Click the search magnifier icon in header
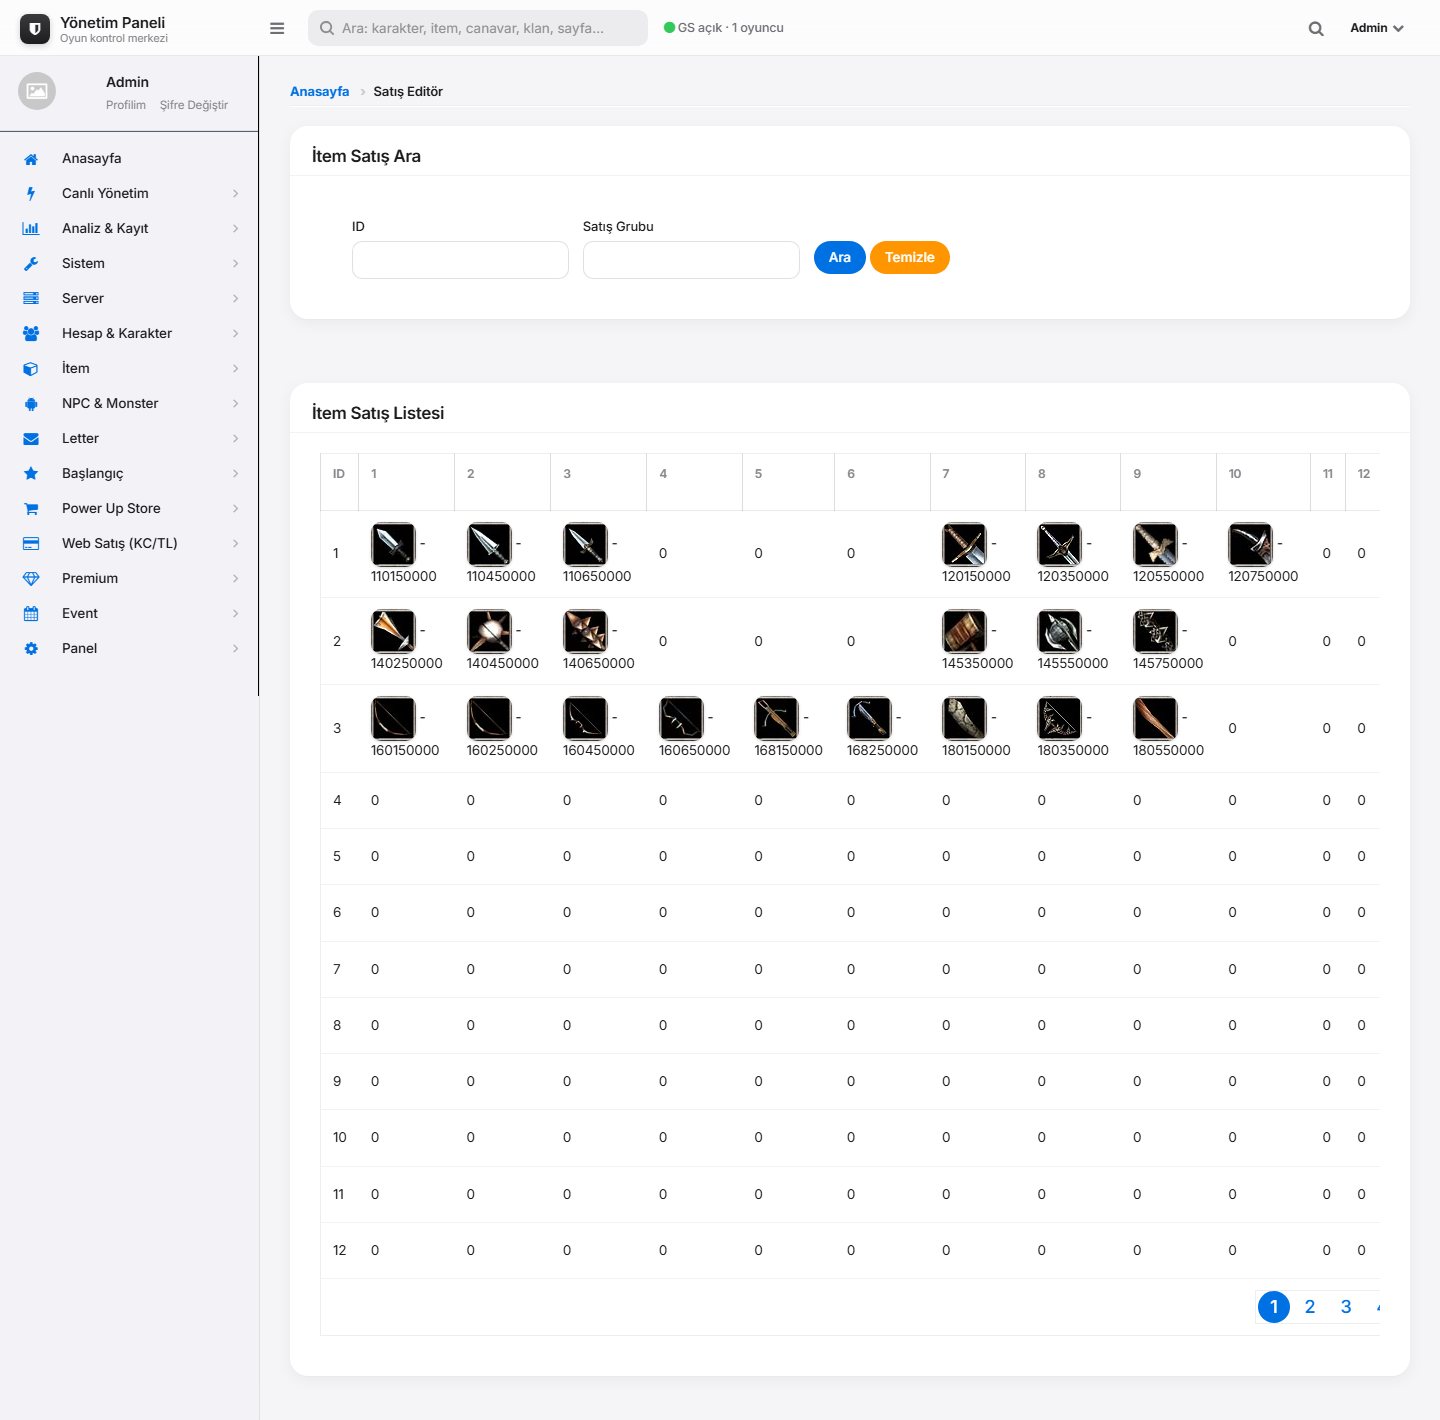Screen dimensions: 1440x1420 [x=1316, y=28]
